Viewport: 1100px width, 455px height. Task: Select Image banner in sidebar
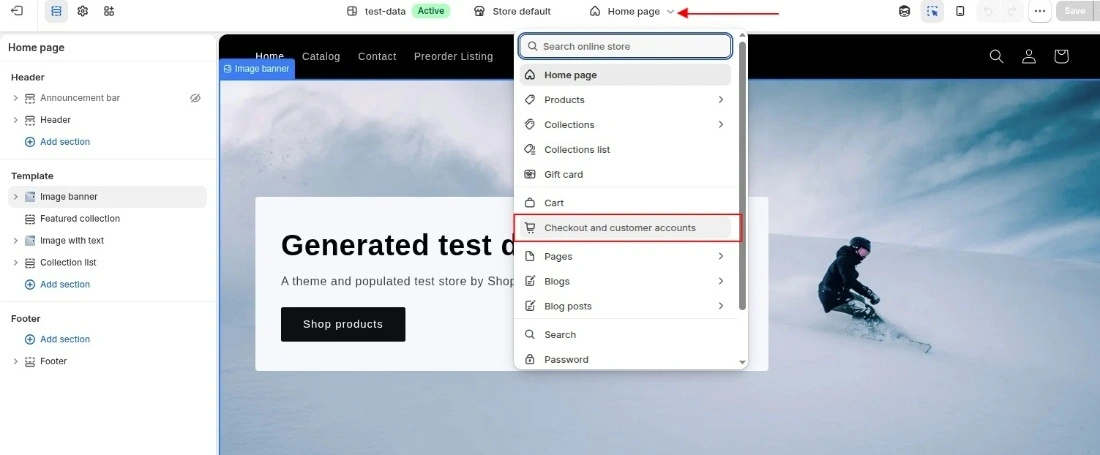[107, 197]
